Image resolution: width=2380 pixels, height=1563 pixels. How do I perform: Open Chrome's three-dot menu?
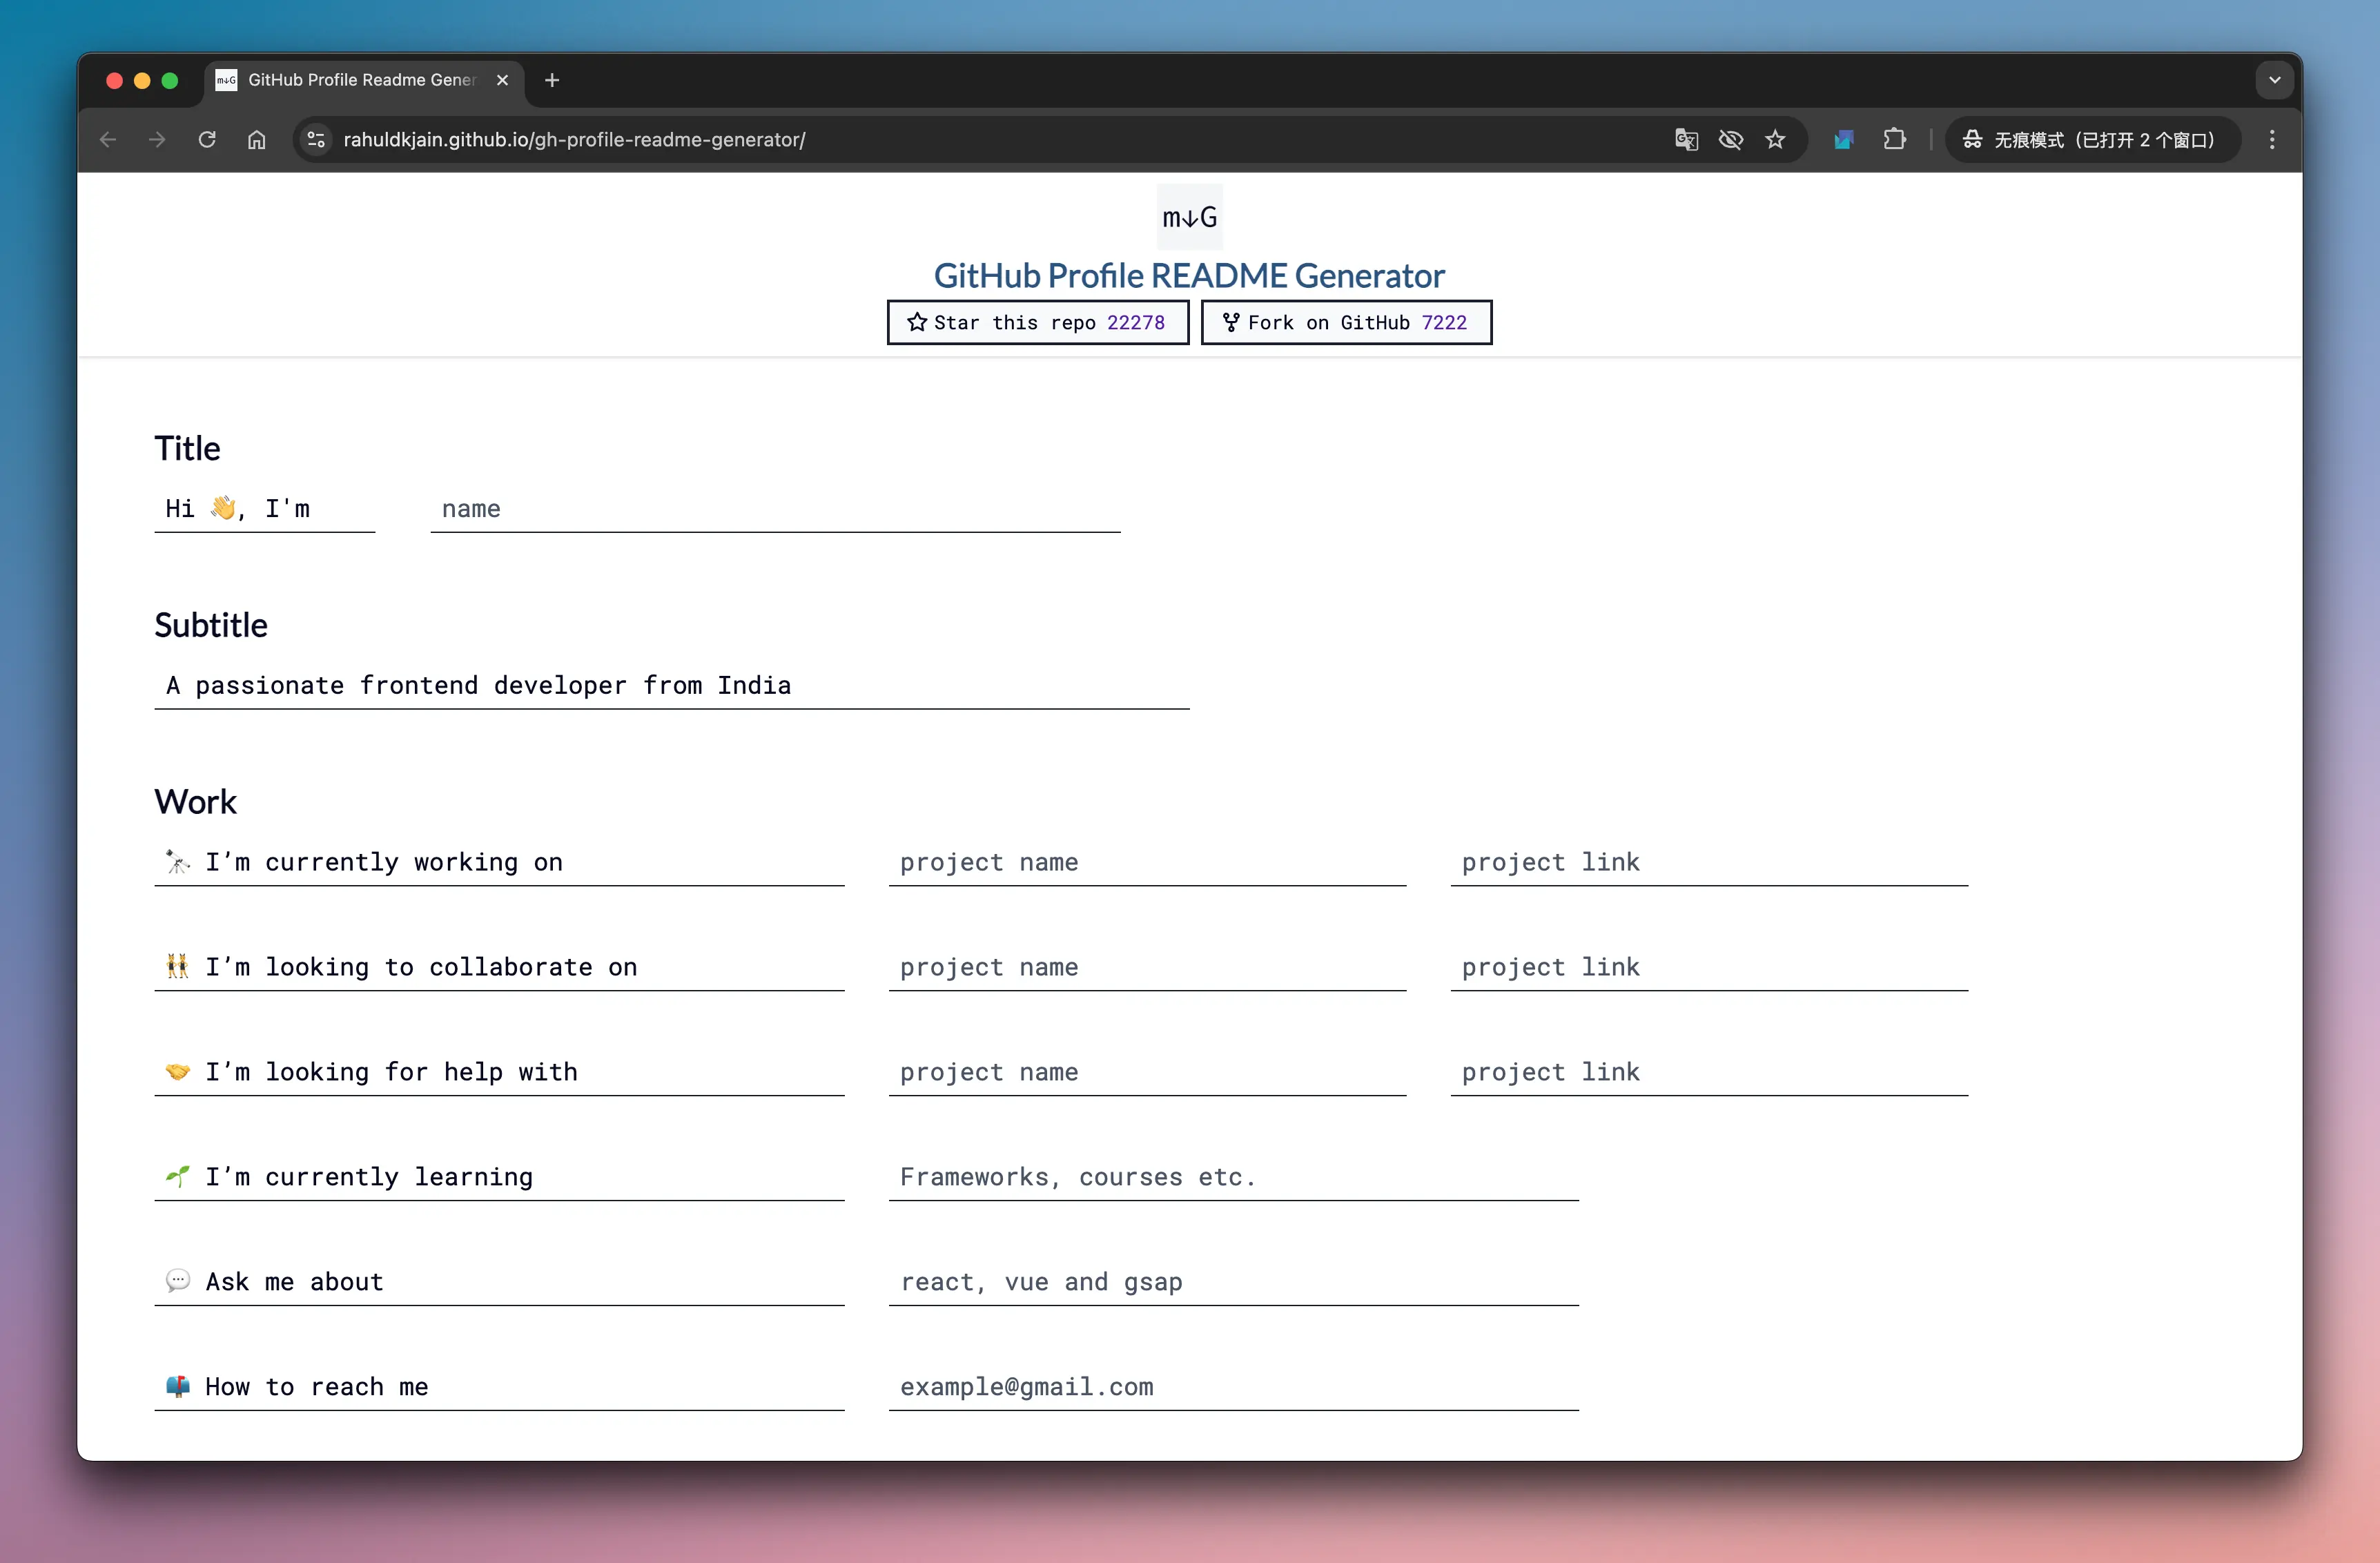tap(2272, 140)
